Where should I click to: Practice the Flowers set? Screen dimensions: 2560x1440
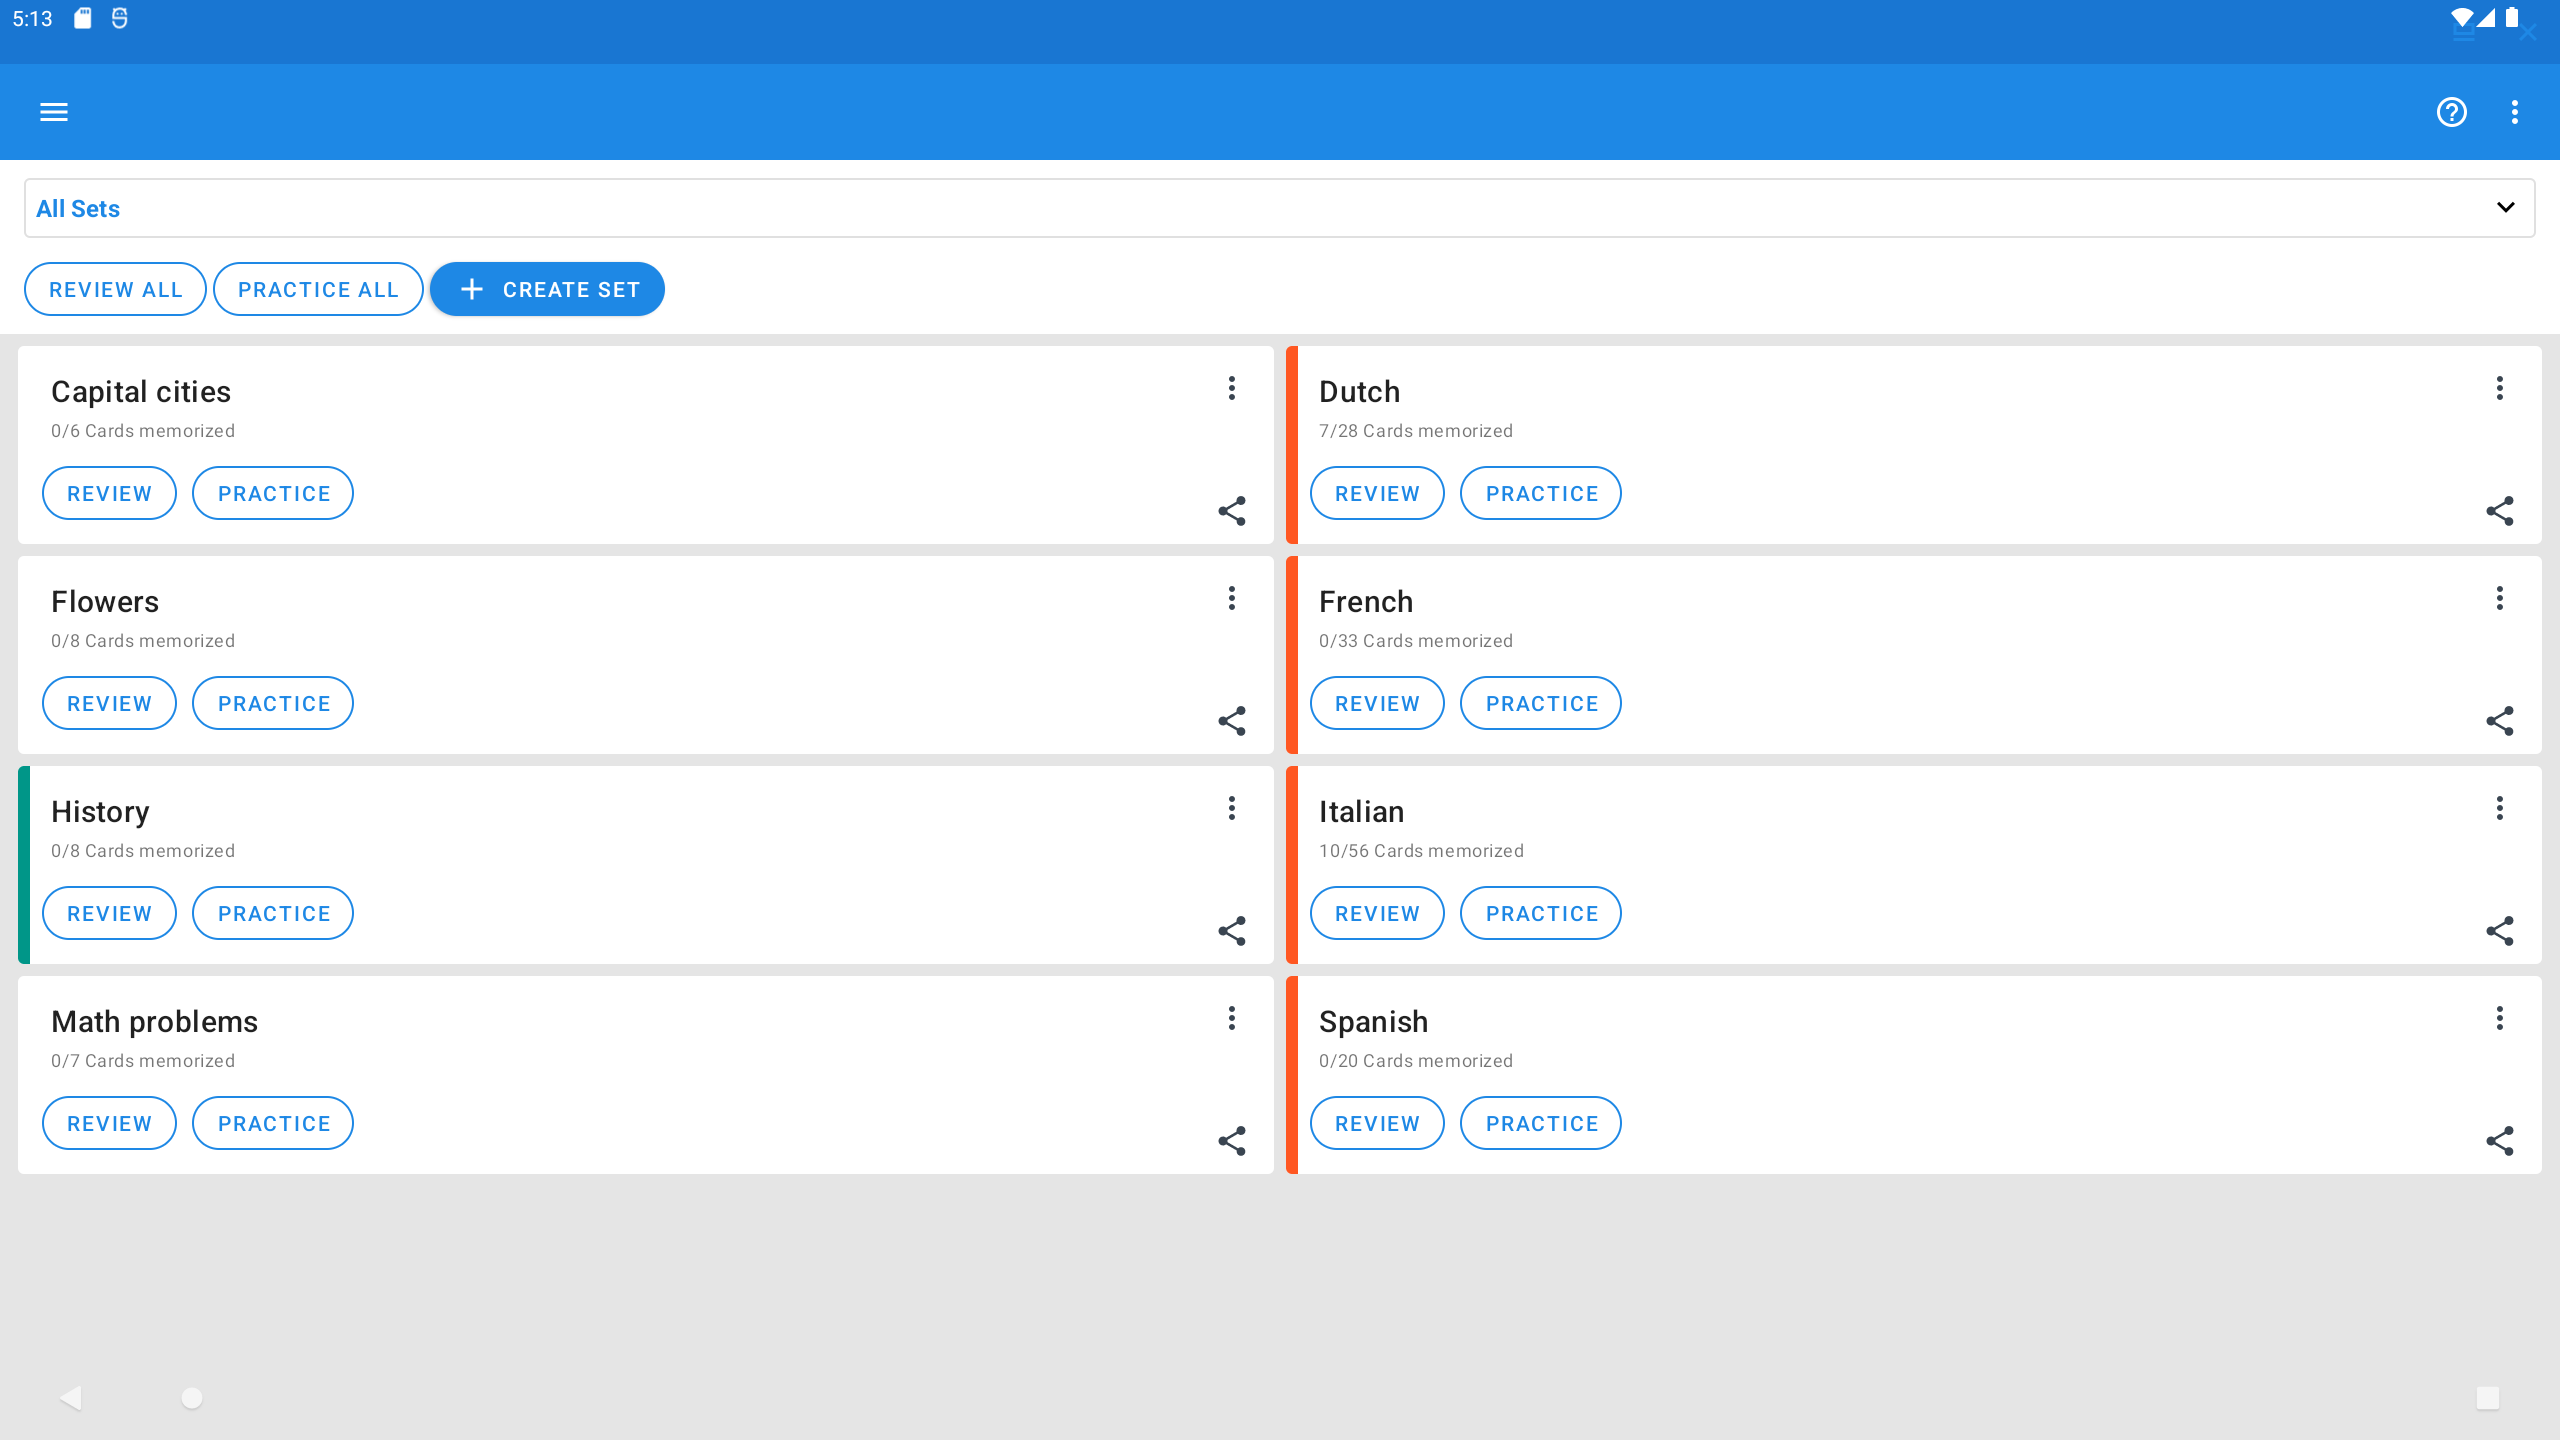tap(273, 703)
